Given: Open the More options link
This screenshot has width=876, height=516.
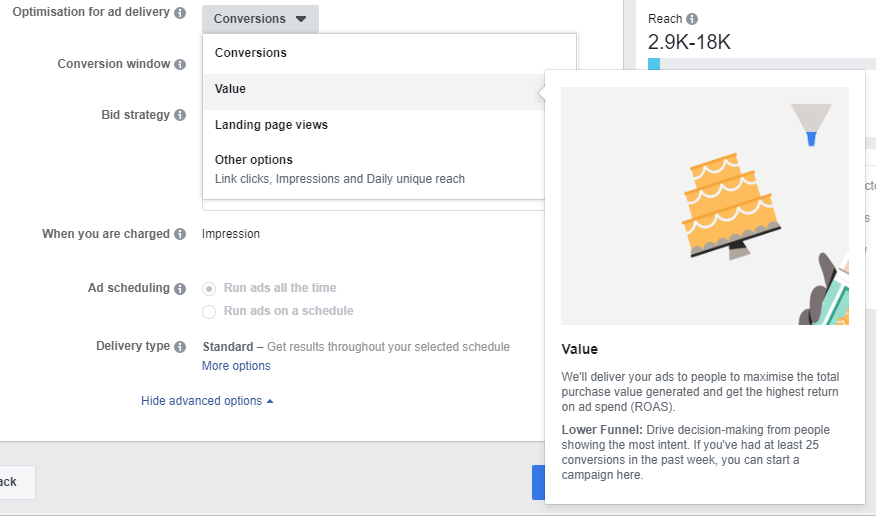Looking at the screenshot, I should click(236, 366).
